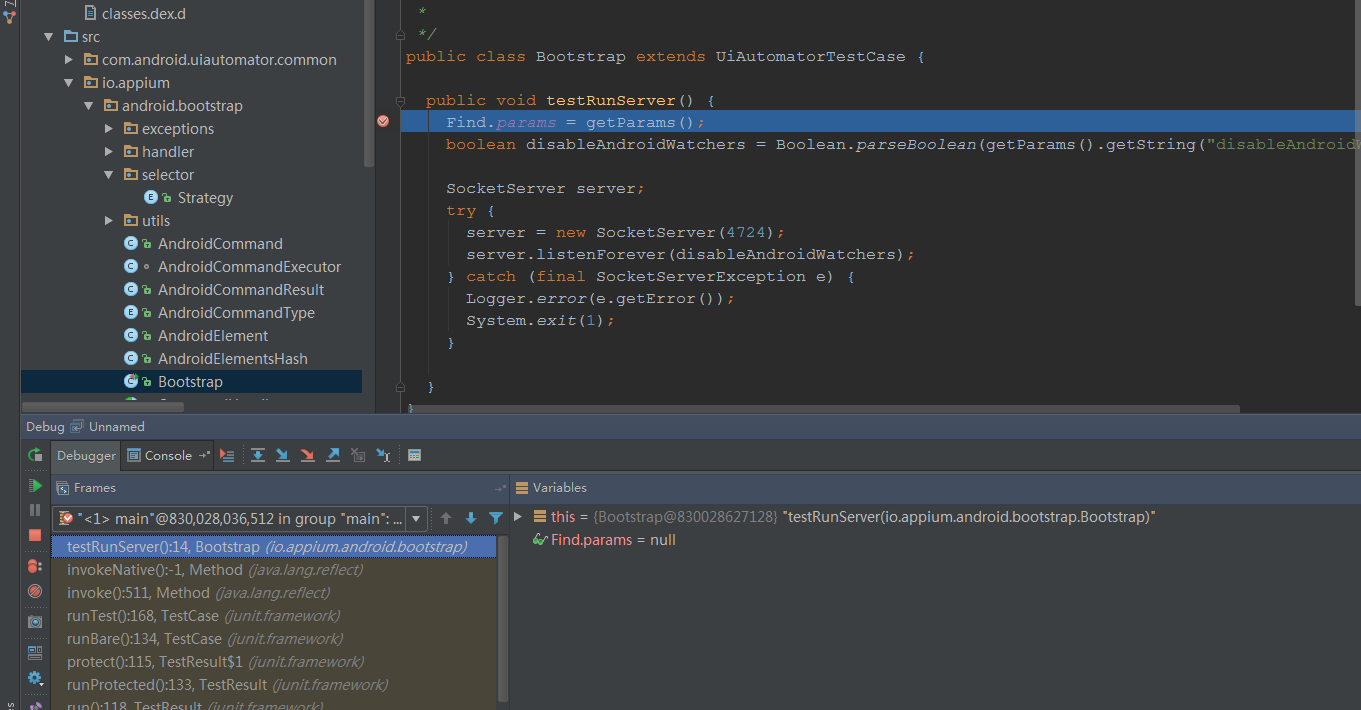Resume program with the green play icon
Viewport: 1361px width, 710px height.
click(35, 486)
